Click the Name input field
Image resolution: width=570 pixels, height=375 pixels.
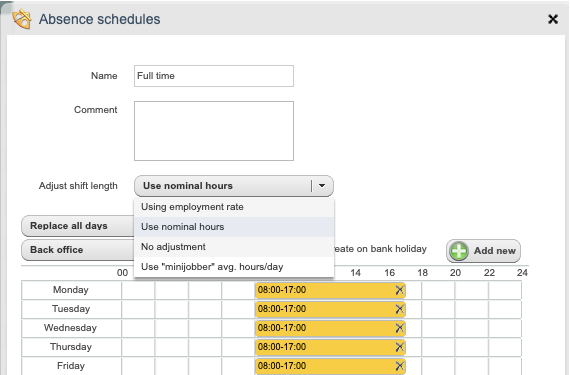(x=214, y=76)
